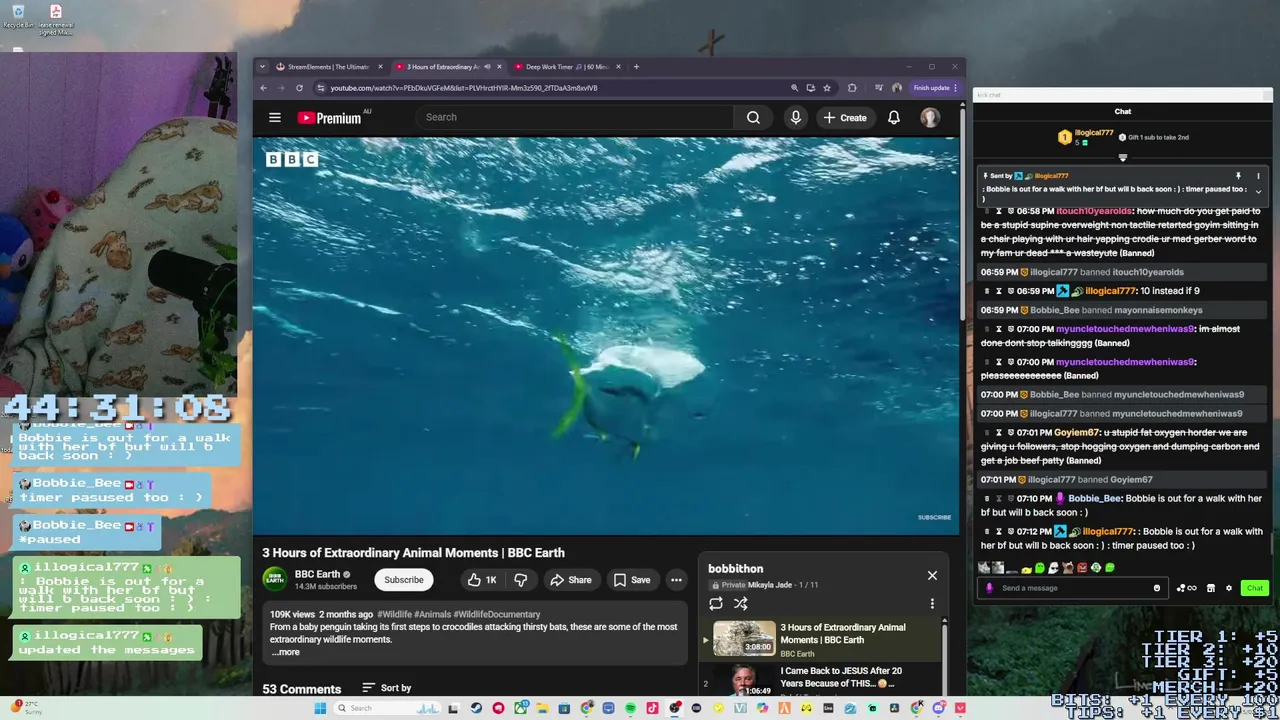Open the browser extensions puzzle icon

(x=852, y=88)
